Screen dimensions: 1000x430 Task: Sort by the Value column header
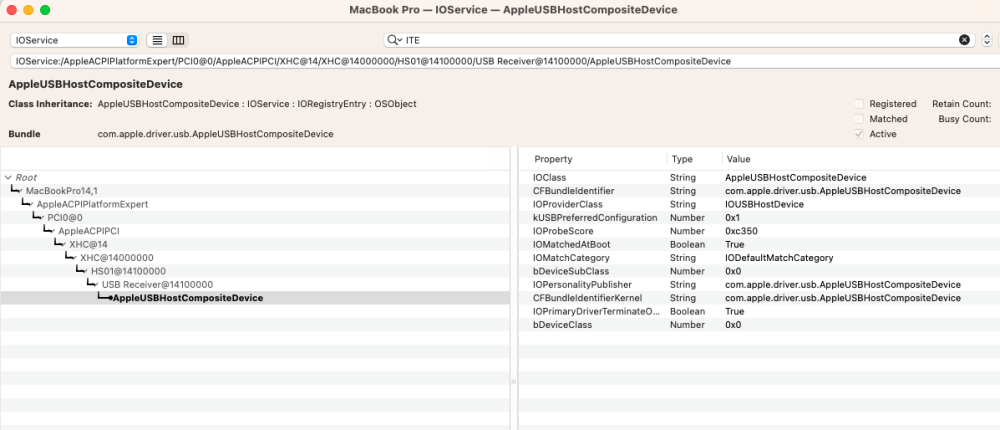[x=739, y=159]
